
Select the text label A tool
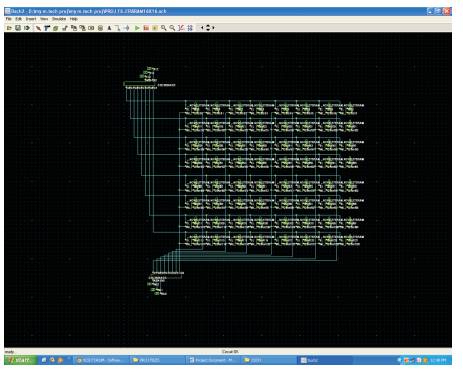(109, 28)
